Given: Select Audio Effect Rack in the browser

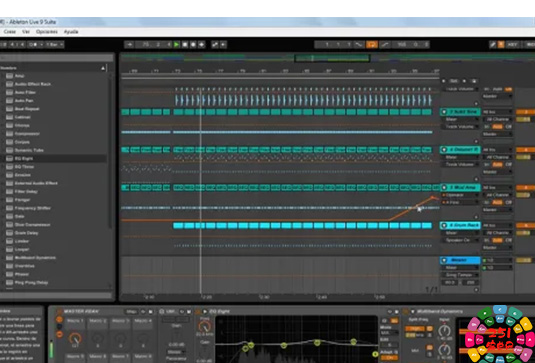Looking at the screenshot, I should (33, 84).
